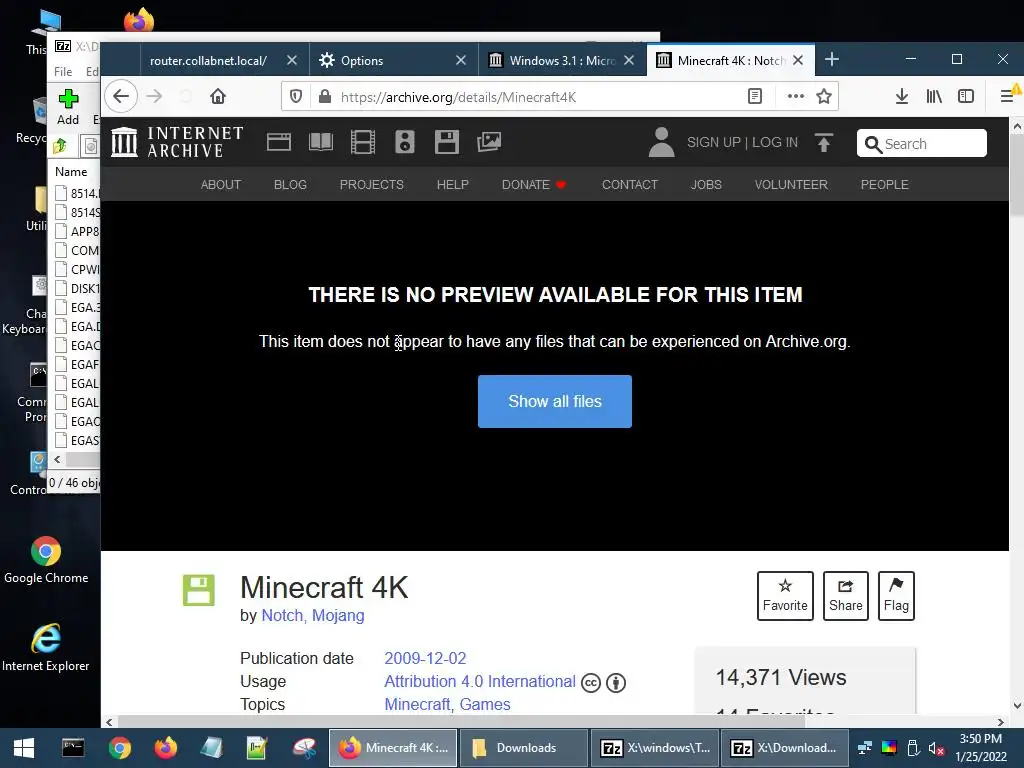
Task: Open a new Firefox tab
Action: tap(832, 60)
